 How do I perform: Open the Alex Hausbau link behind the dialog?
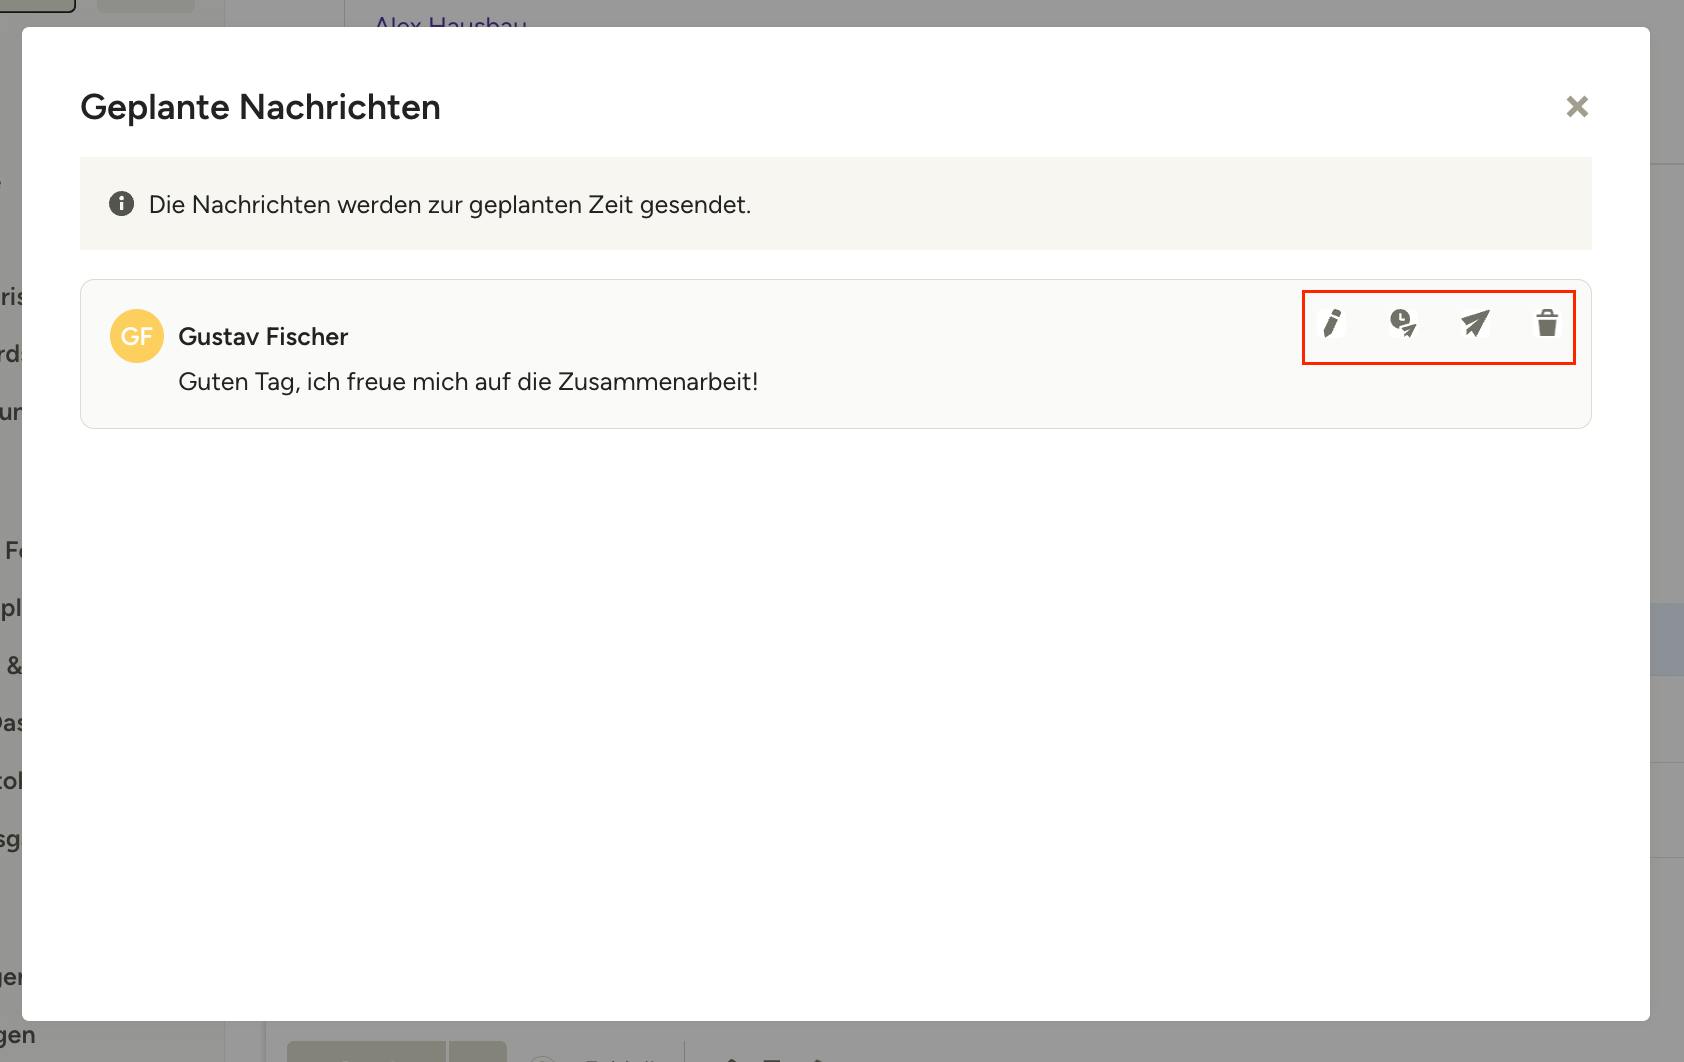(x=450, y=20)
